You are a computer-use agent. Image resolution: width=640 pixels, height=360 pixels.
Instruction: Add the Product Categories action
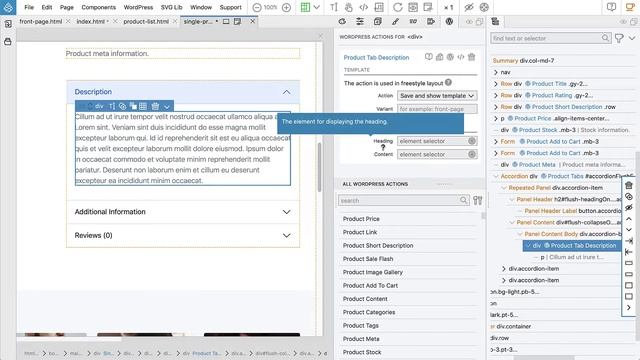(369, 312)
